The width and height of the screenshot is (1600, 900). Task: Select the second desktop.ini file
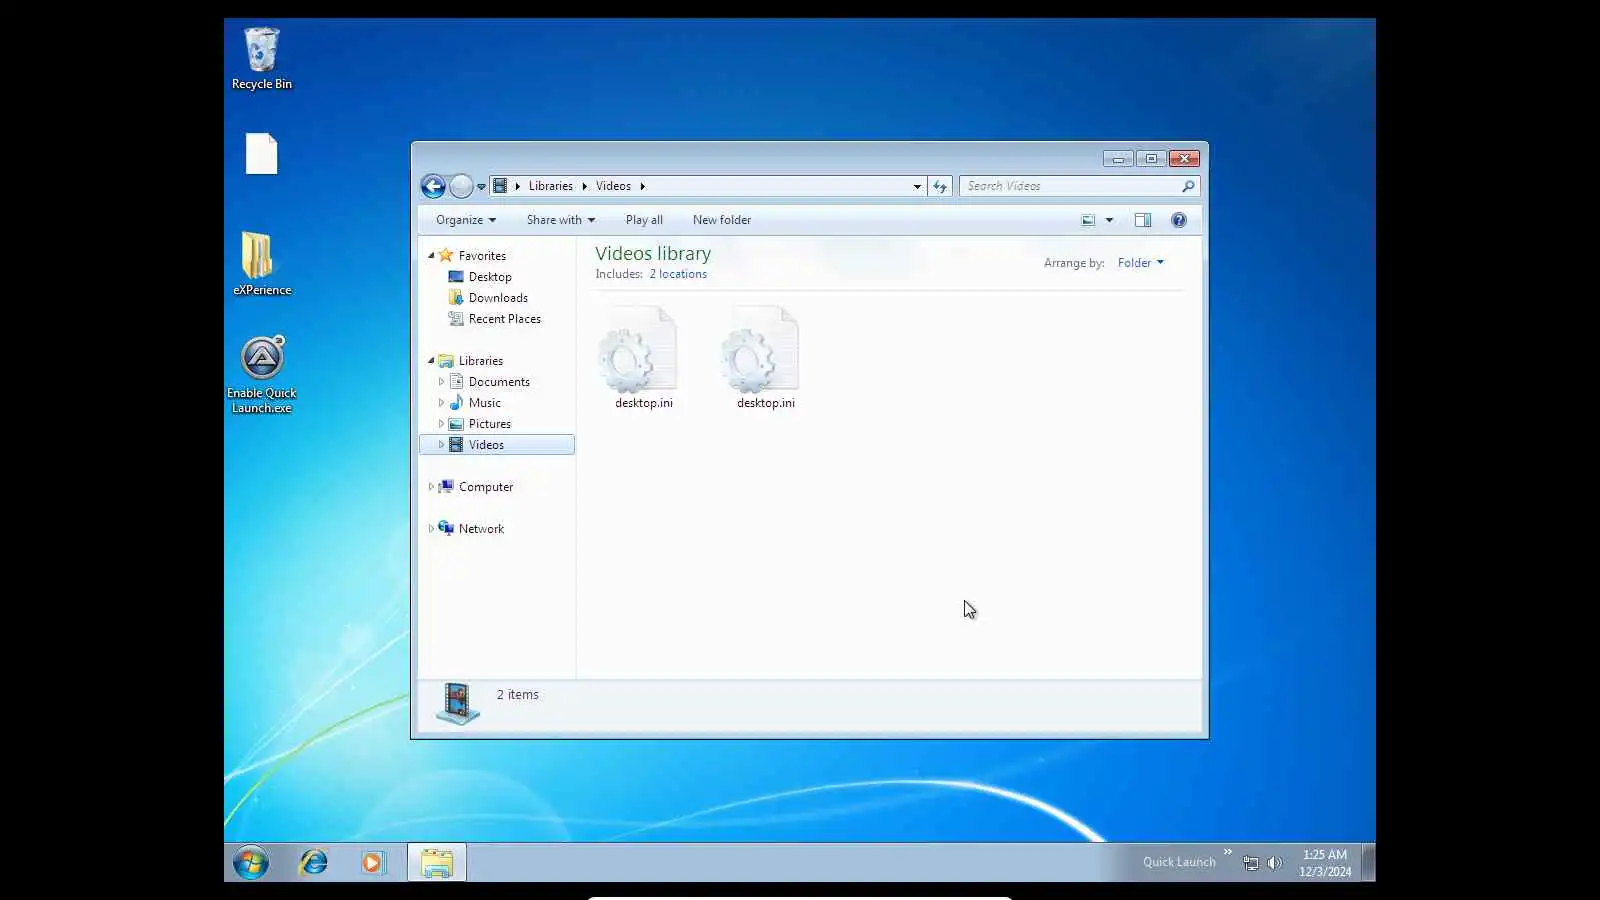pos(765,358)
